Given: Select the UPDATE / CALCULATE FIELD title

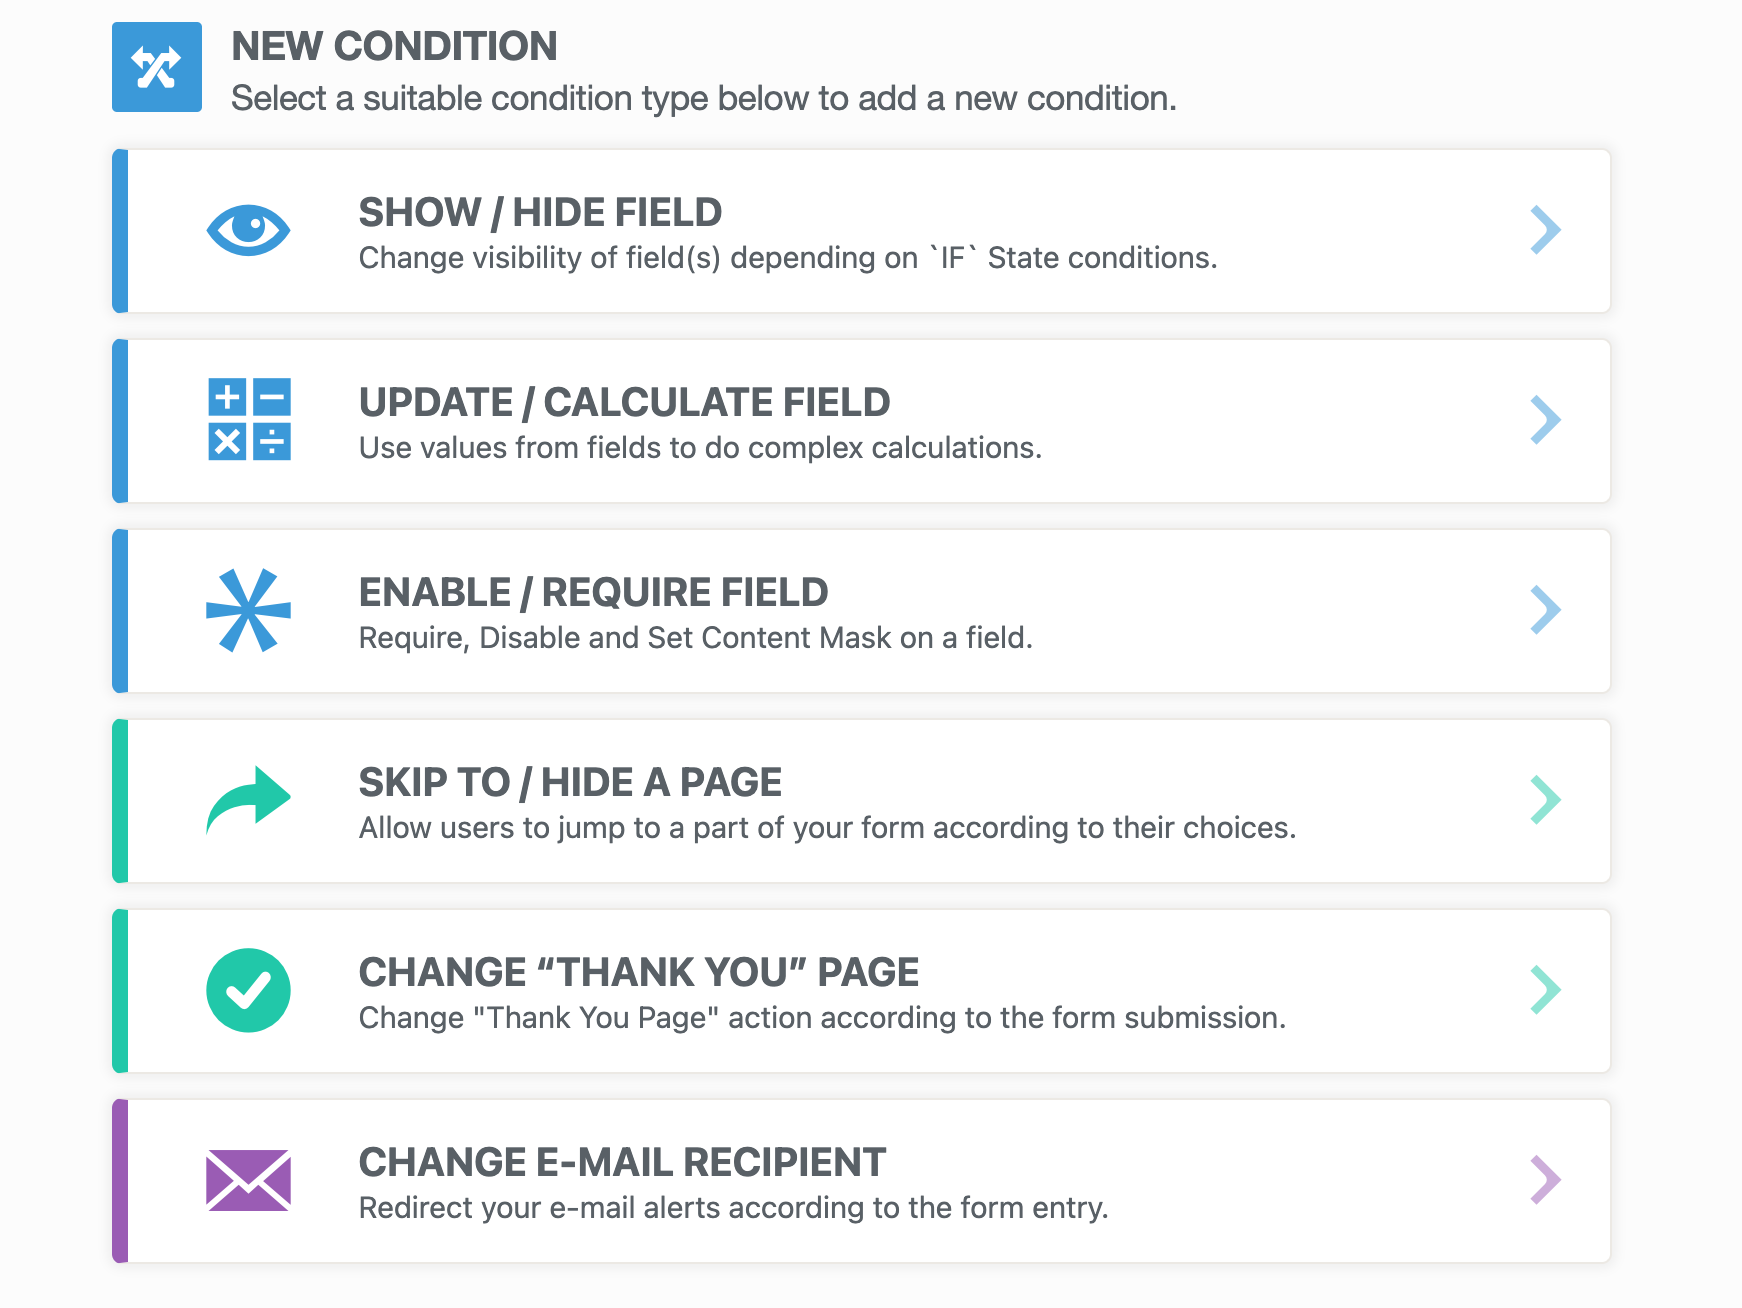Looking at the screenshot, I should (624, 402).
